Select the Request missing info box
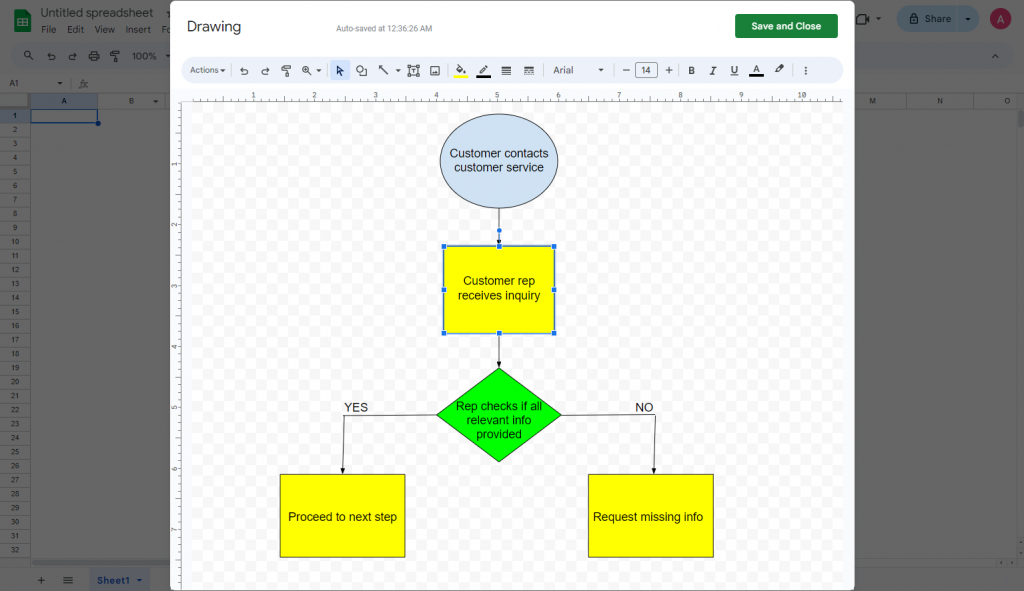The width and height of the screenshot is (1024, 591). (650, 516)
